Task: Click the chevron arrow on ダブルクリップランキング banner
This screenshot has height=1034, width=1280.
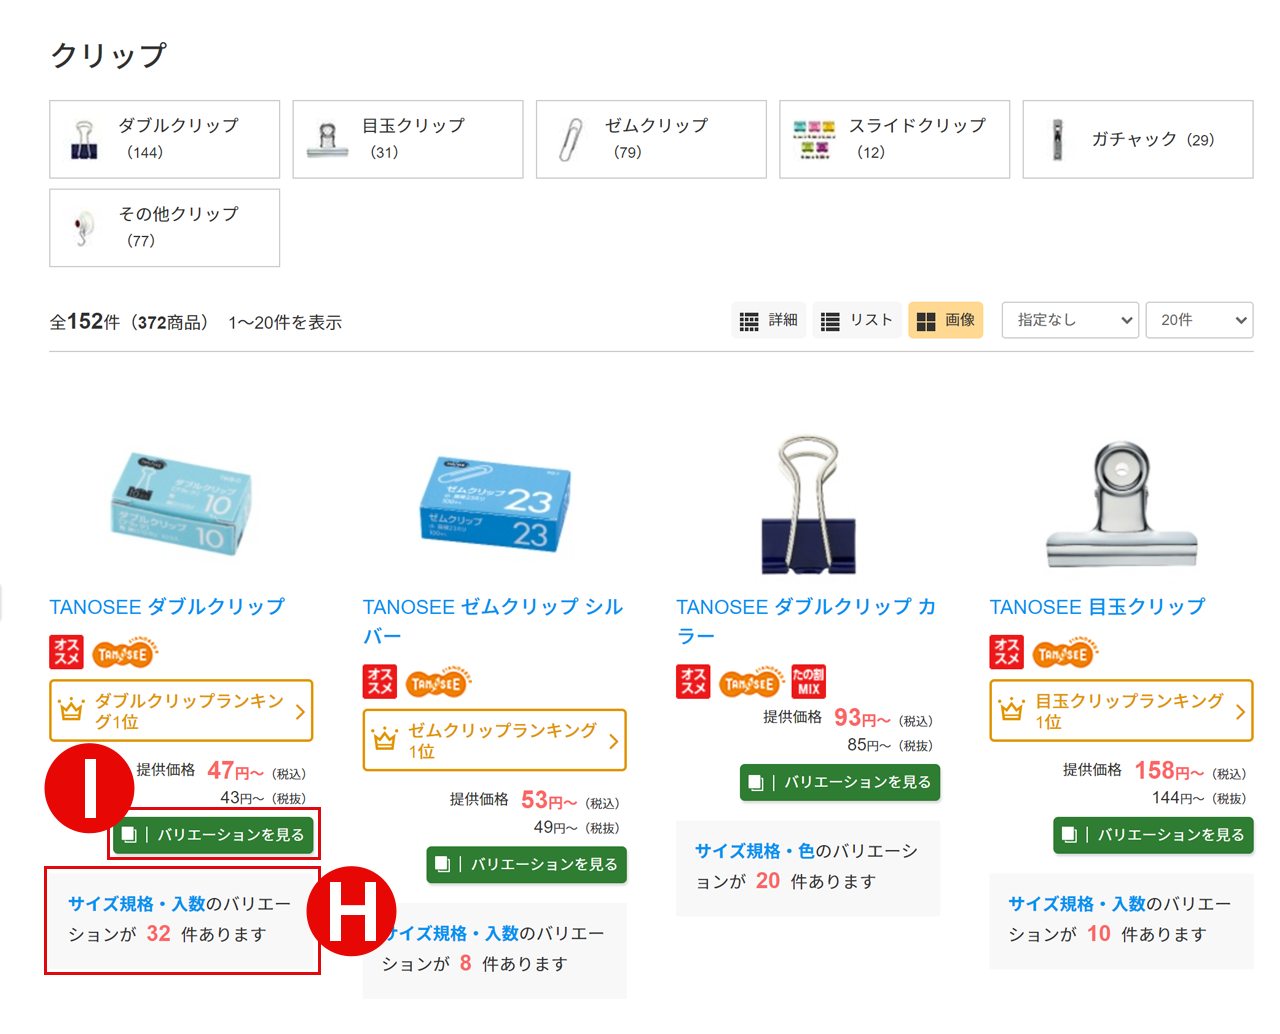Action: (299, 712)
